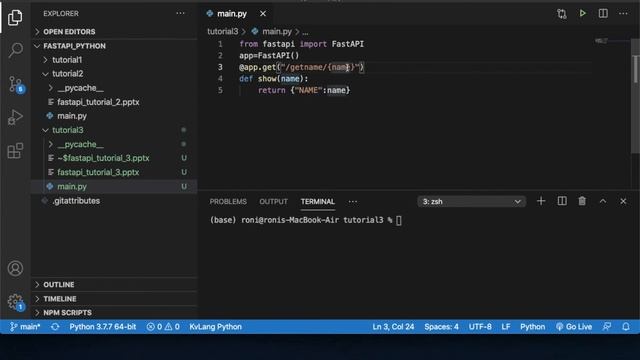Run Python file with play button
The width and height of the screenshot is (640, 360).
(x=582, y=13)
